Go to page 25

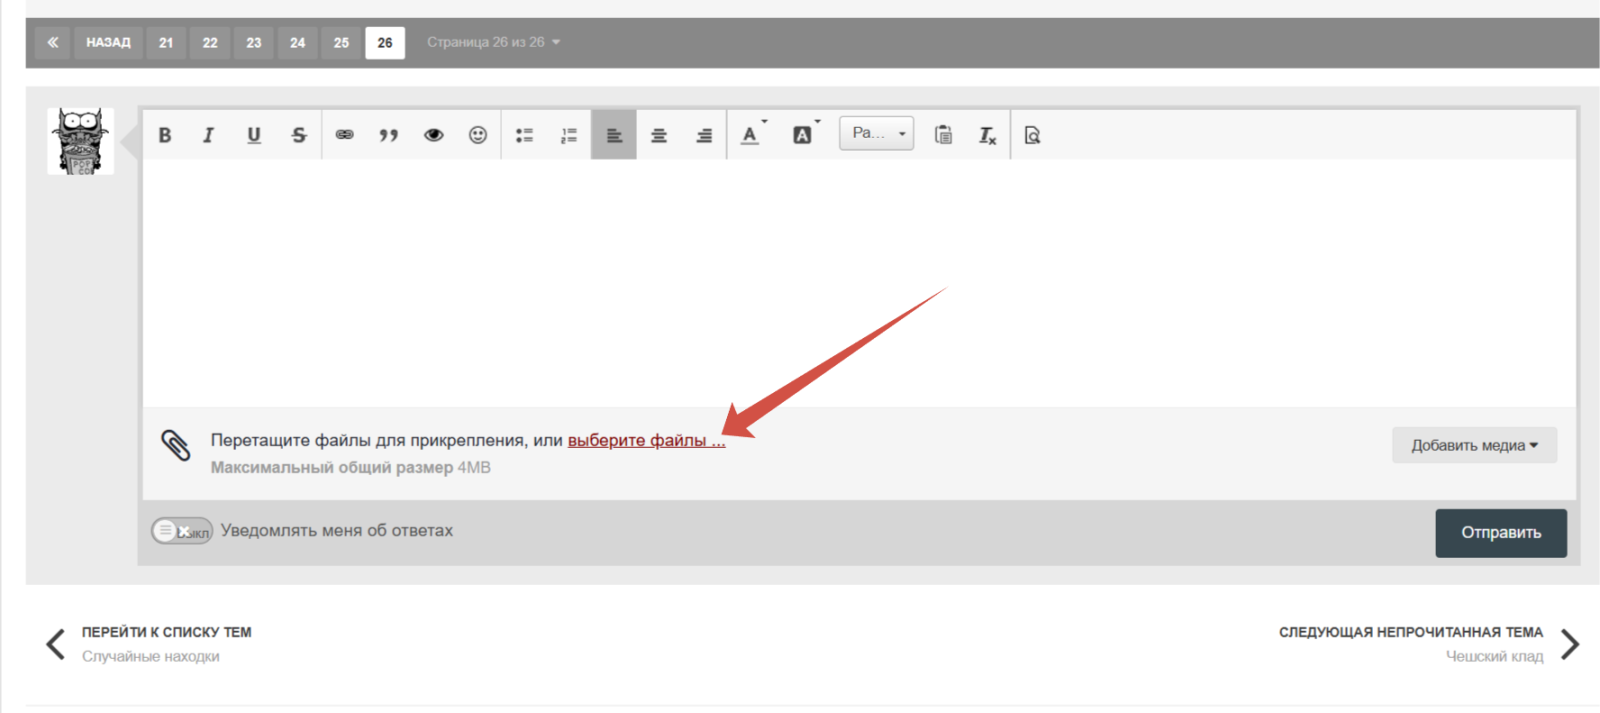pos(341,43)
